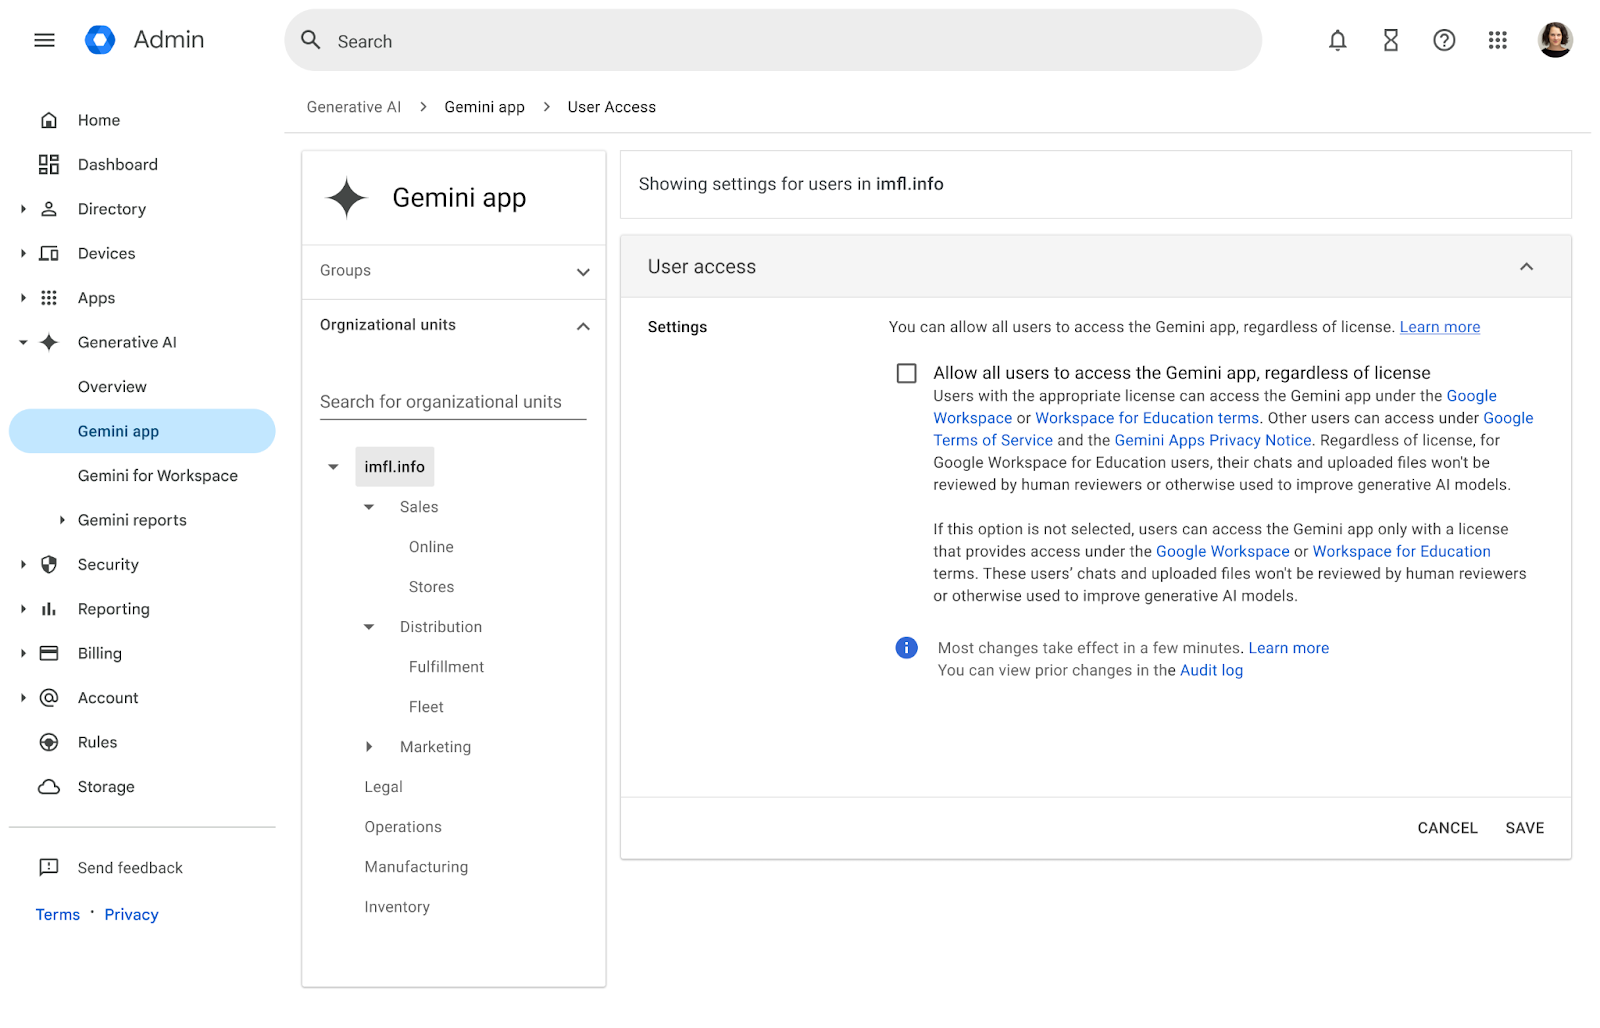1600x1028 pixels.
Task: Expand the Gemini reports arrow
Action: (x=62, y=520)
